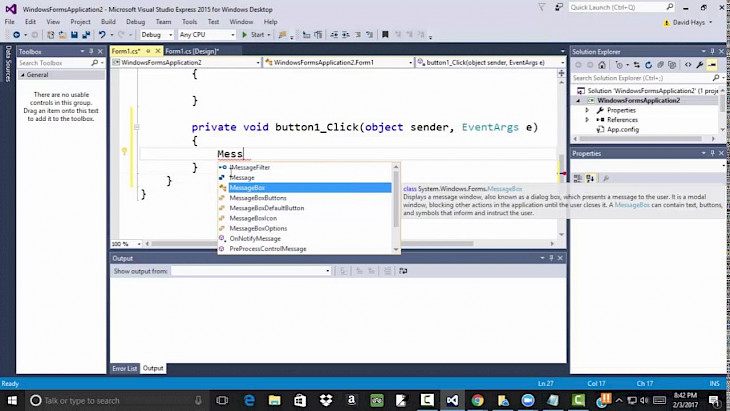This screenshot has height=411, width=730.
Task: Open the Build menu
Action: [x=108, y=22]
